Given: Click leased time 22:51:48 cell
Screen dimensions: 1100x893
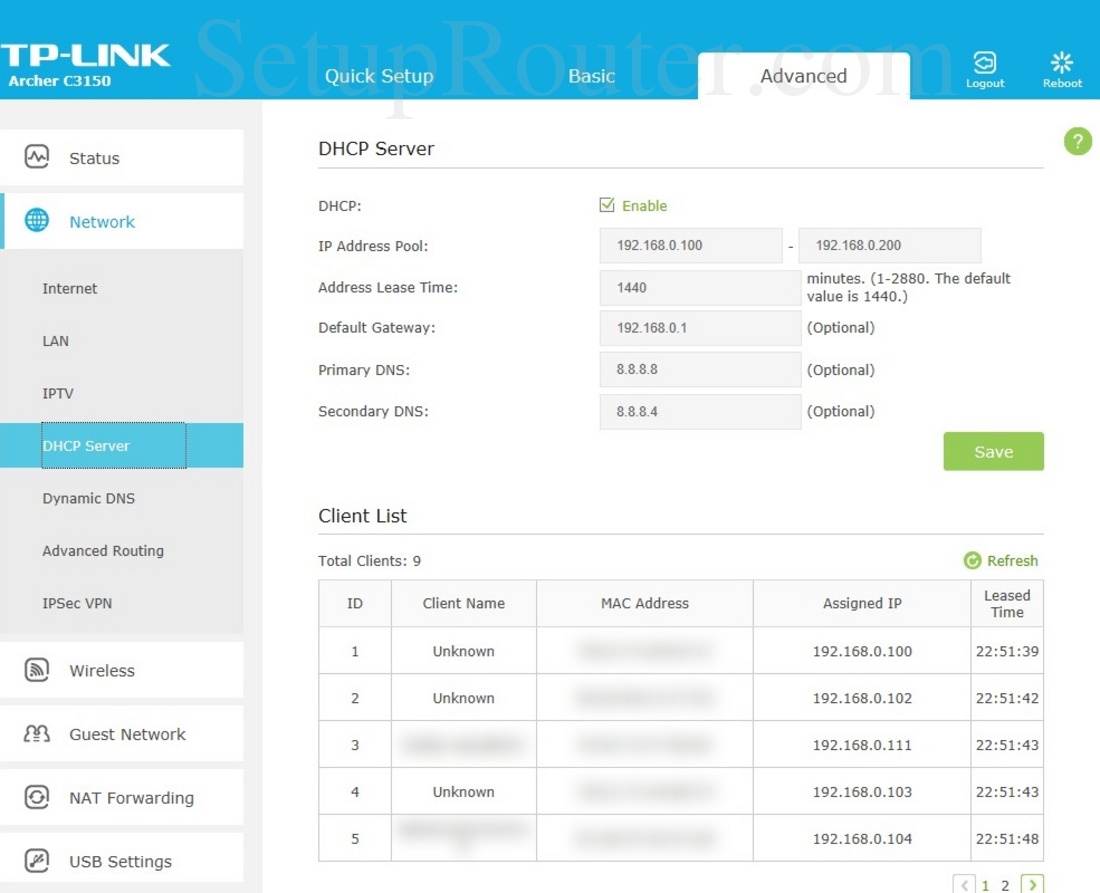Looking at the screenshot, I should coord(1007,839).
